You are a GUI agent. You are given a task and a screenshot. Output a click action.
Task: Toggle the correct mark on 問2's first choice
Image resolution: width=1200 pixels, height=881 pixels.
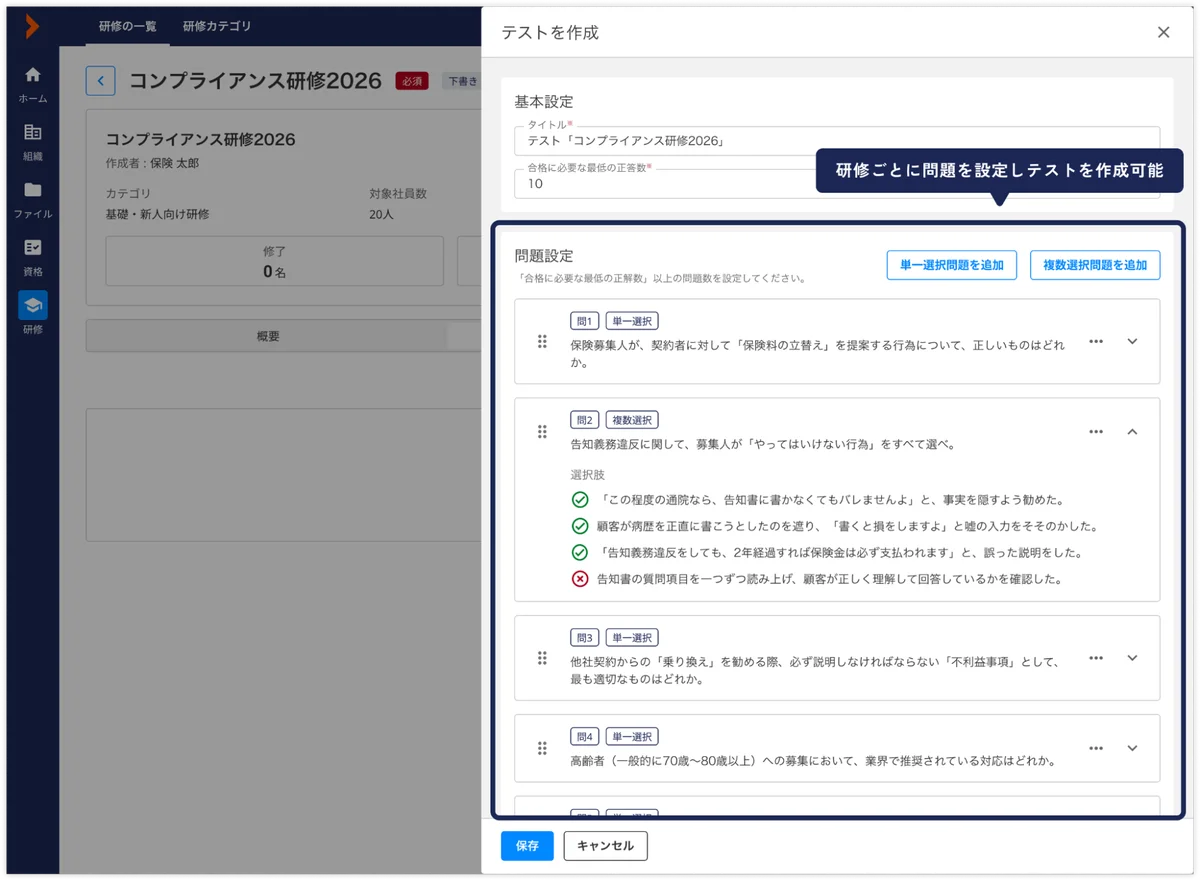pos(580,499)
